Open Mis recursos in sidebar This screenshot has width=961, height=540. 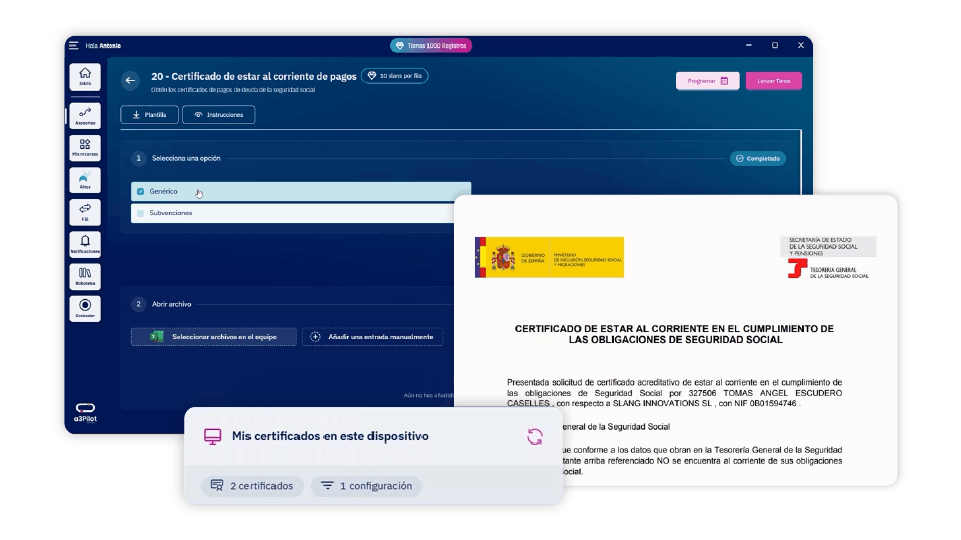click(x=85, y=148)
